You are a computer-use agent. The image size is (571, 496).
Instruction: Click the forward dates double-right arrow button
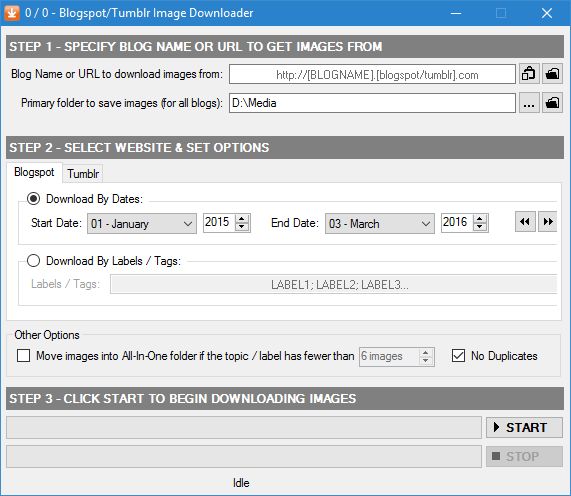(548, 221)
